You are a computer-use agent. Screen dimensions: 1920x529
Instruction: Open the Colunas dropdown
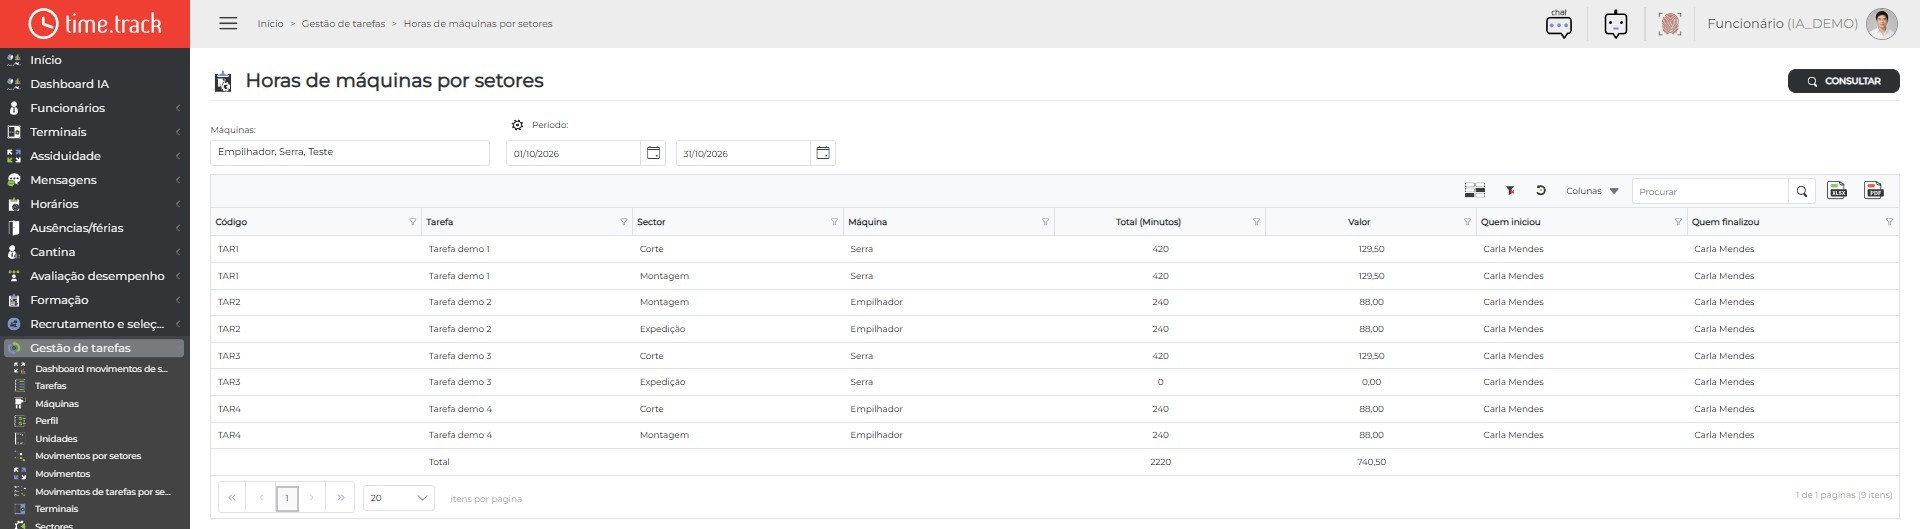(x=1592, y=191)
